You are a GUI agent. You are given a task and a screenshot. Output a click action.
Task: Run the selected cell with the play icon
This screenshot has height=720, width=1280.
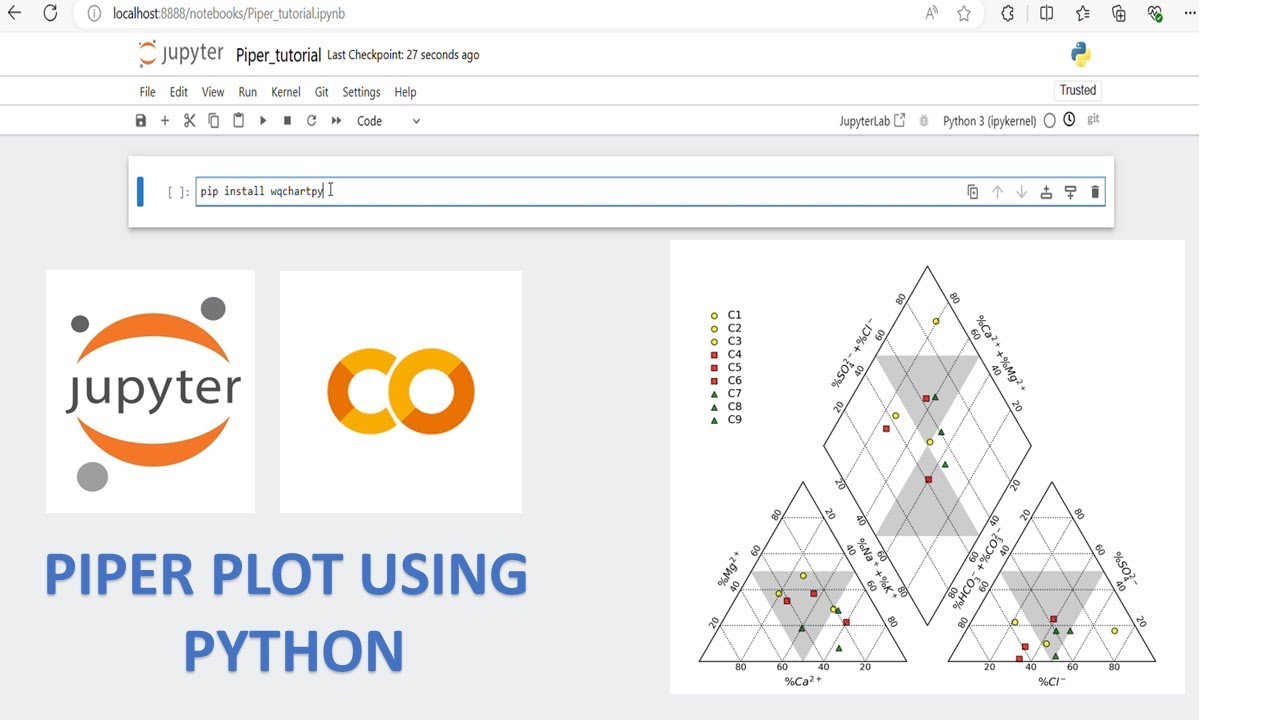[x=263, y=121]
